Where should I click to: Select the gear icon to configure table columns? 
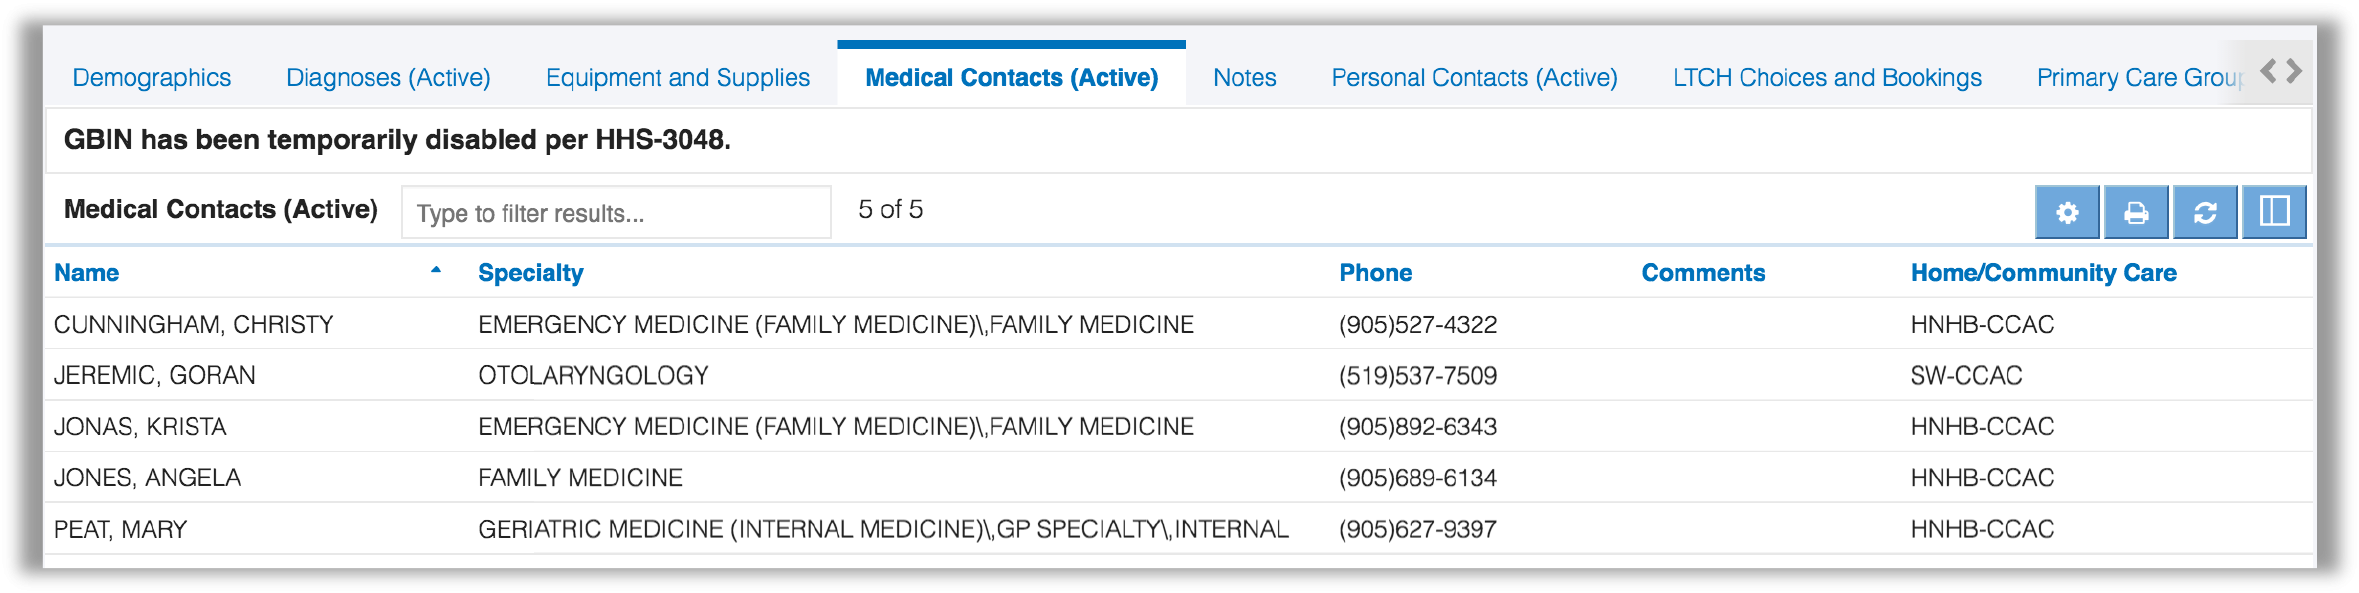click(x=2067, y=212)
